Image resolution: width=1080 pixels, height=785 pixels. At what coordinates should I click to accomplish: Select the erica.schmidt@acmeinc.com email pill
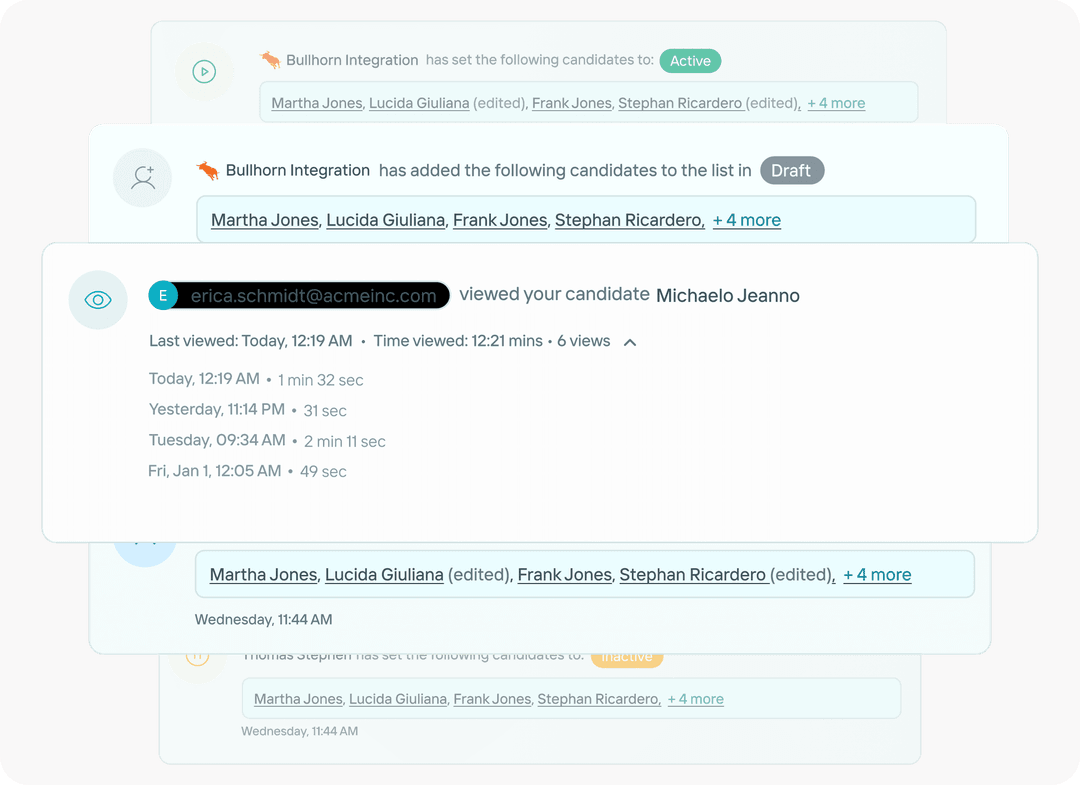[x=310, y=295]
